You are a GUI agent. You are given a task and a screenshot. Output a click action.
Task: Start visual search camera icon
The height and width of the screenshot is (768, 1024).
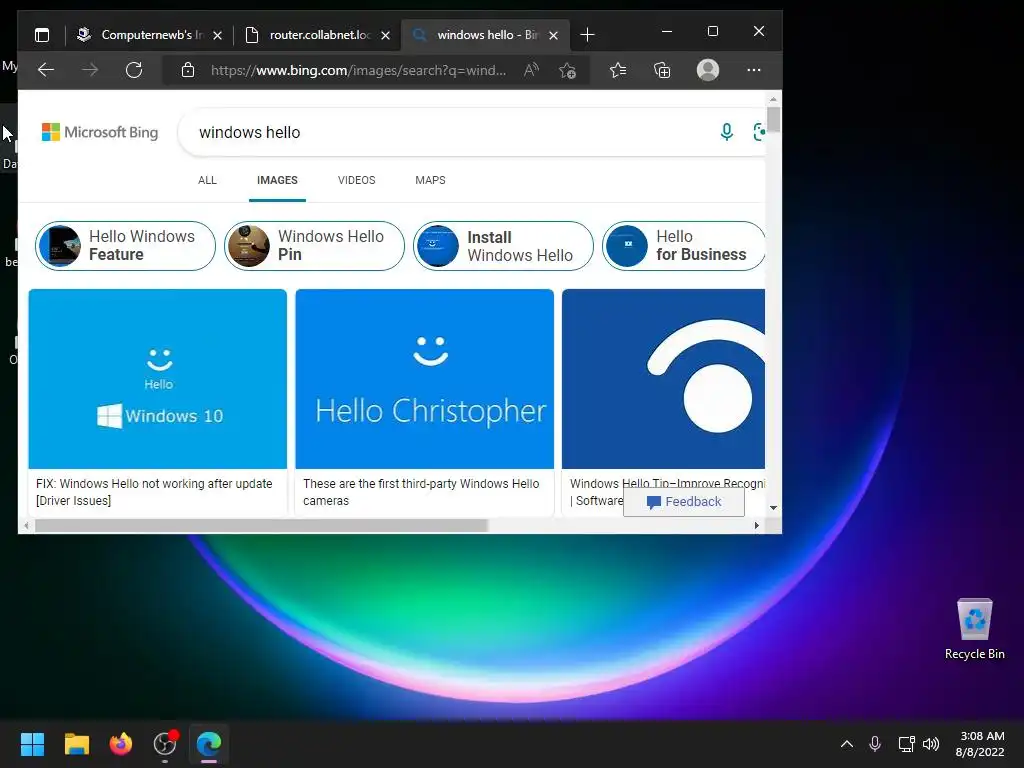(x=759, y=133)
